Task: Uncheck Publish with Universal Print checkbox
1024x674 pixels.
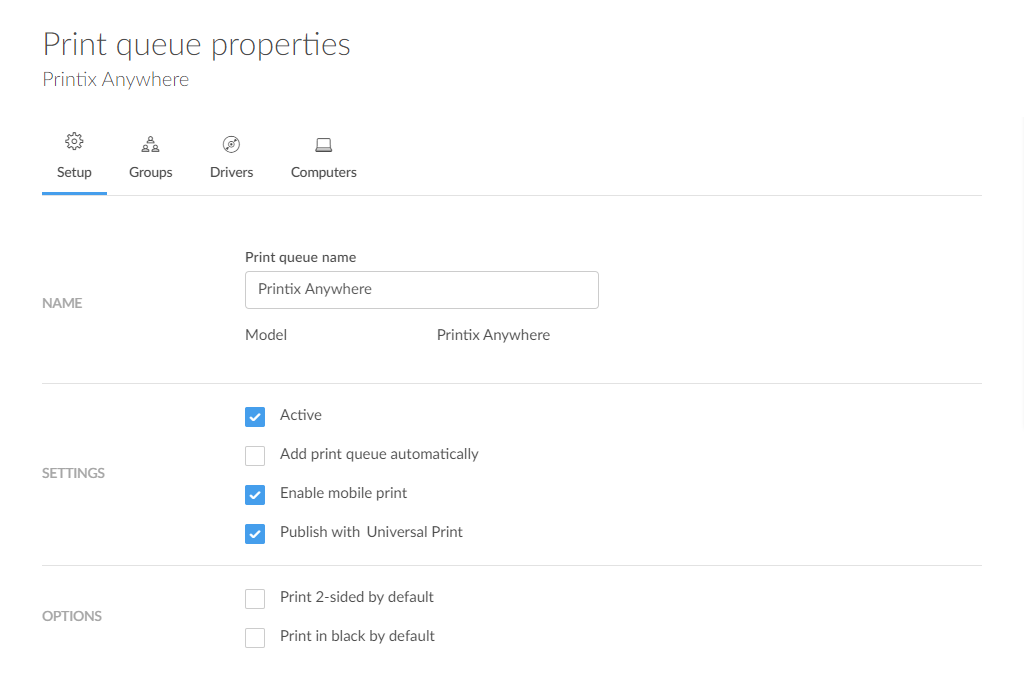Action: point(255,534)
